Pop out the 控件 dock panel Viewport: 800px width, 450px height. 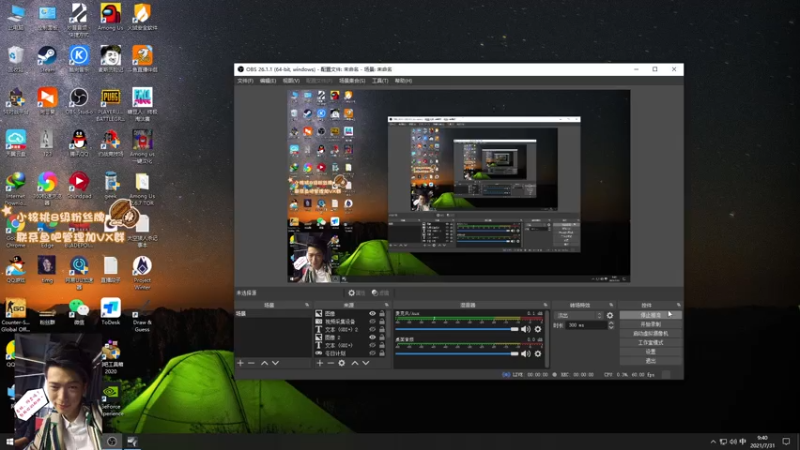tap(678, 305)
